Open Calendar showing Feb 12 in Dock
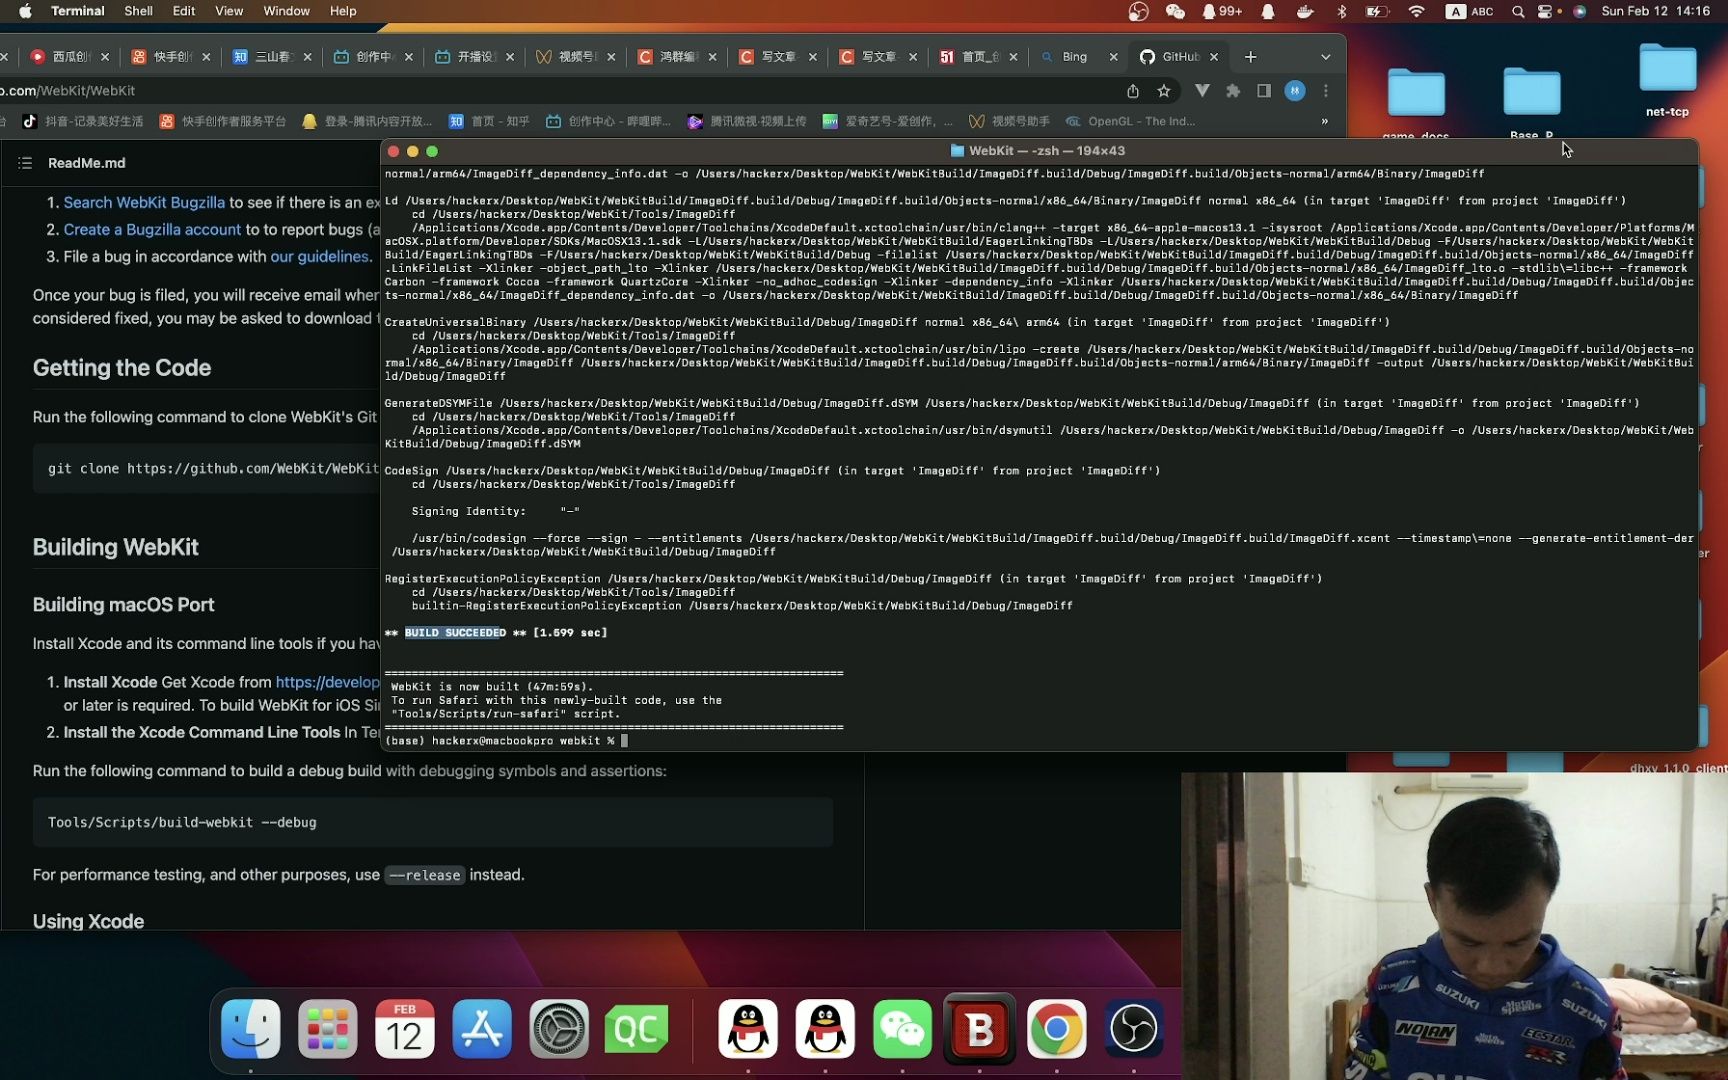Viewport: 1728px width, 1080px height. click(x=404, y=1028)
